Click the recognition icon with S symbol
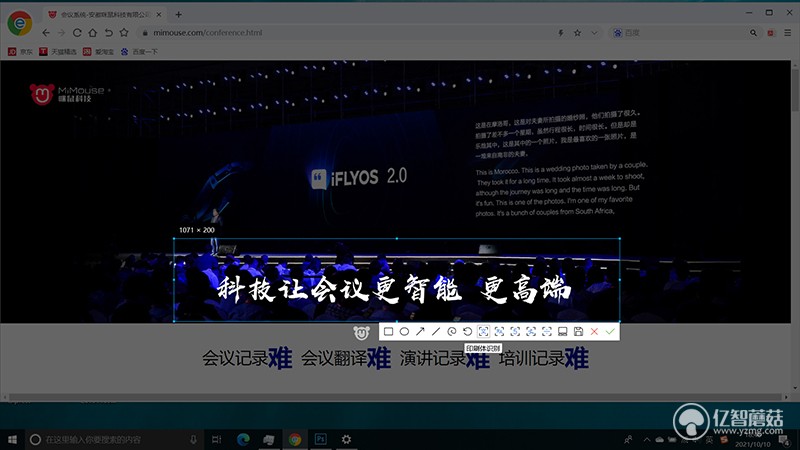Image resolution: width=800 pixels, height=450 pixels. [x=515, y=332]
